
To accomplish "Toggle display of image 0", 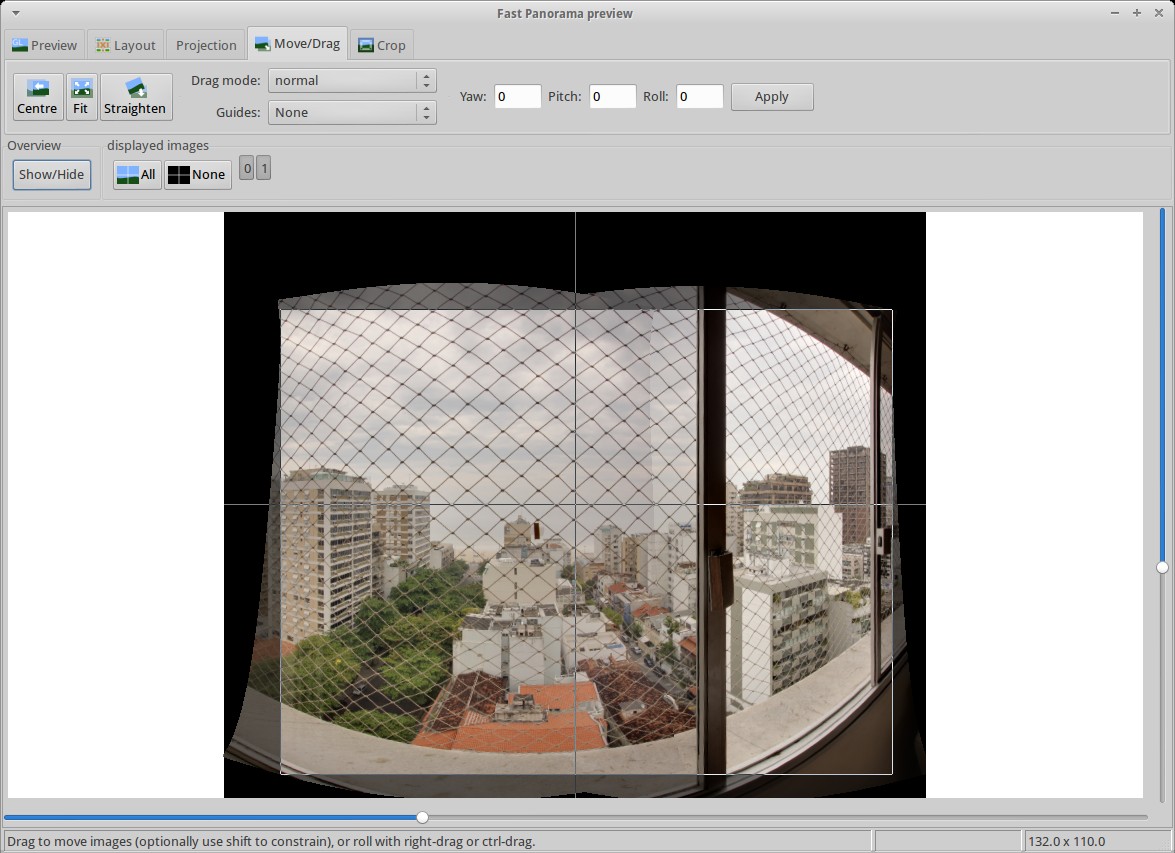I will 247,169.
